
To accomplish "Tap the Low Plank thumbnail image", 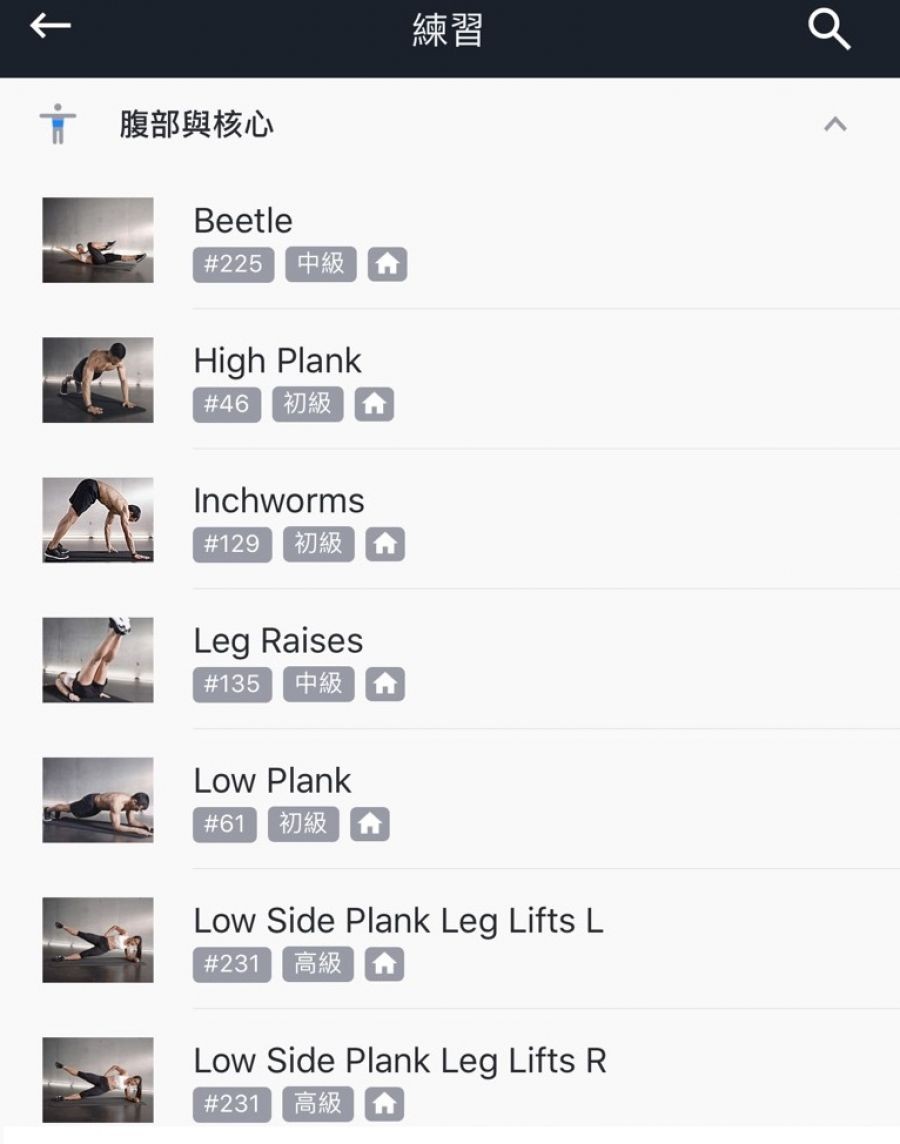I will coord(98,800).
